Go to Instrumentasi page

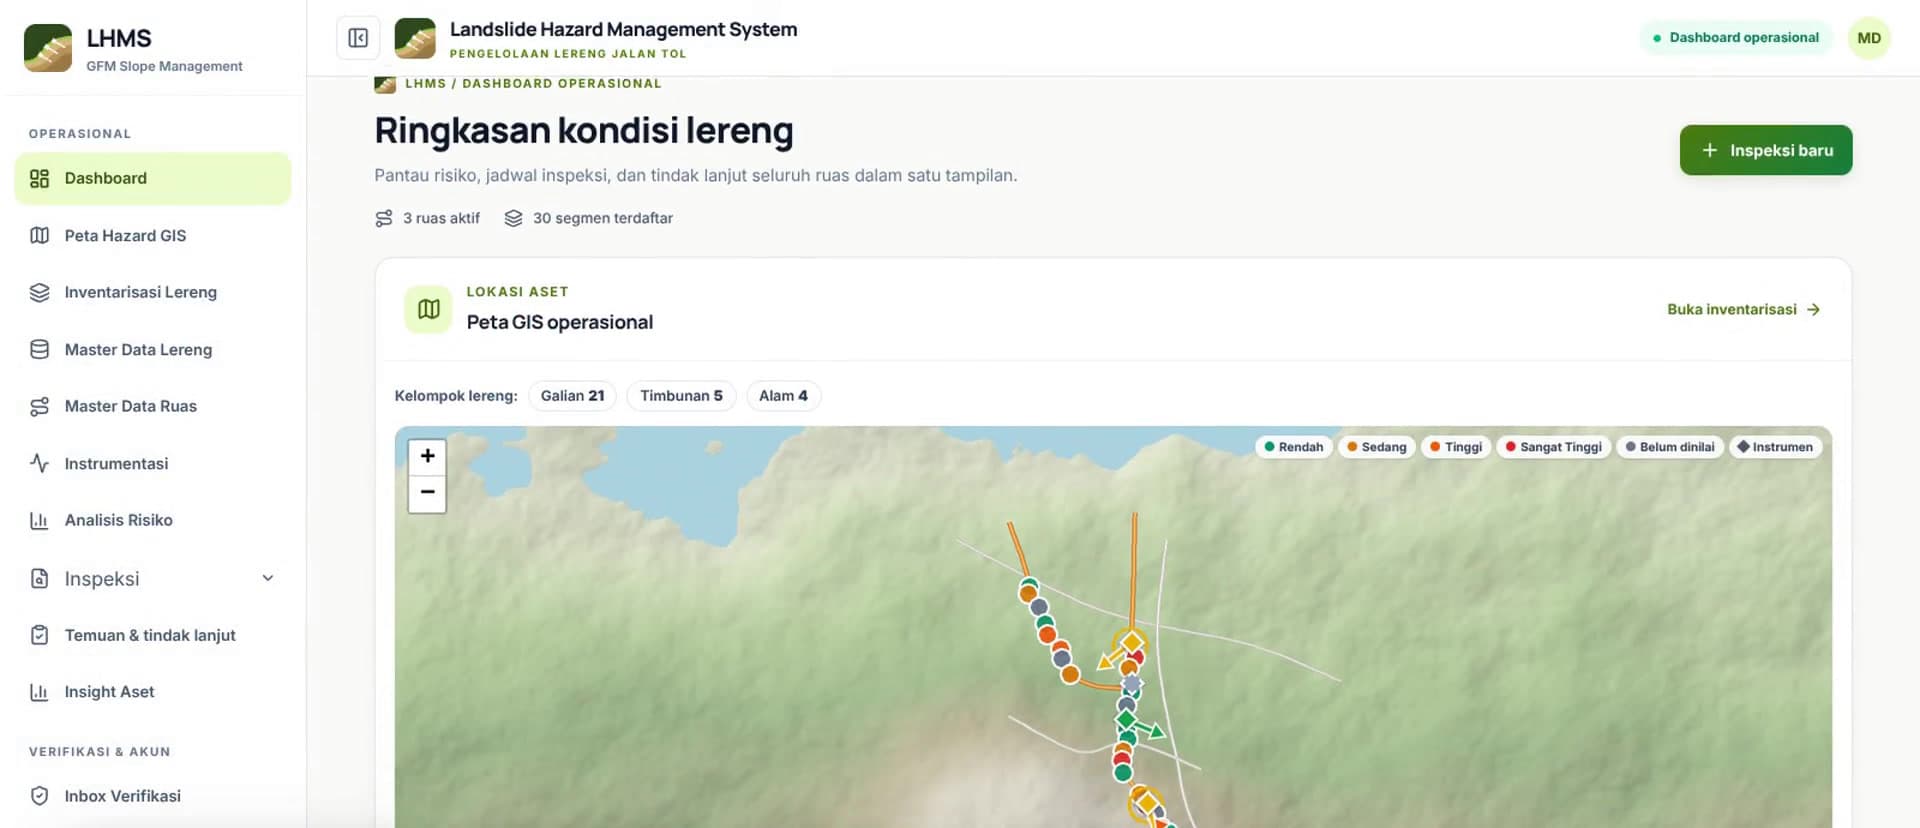[x=153, y=463]
